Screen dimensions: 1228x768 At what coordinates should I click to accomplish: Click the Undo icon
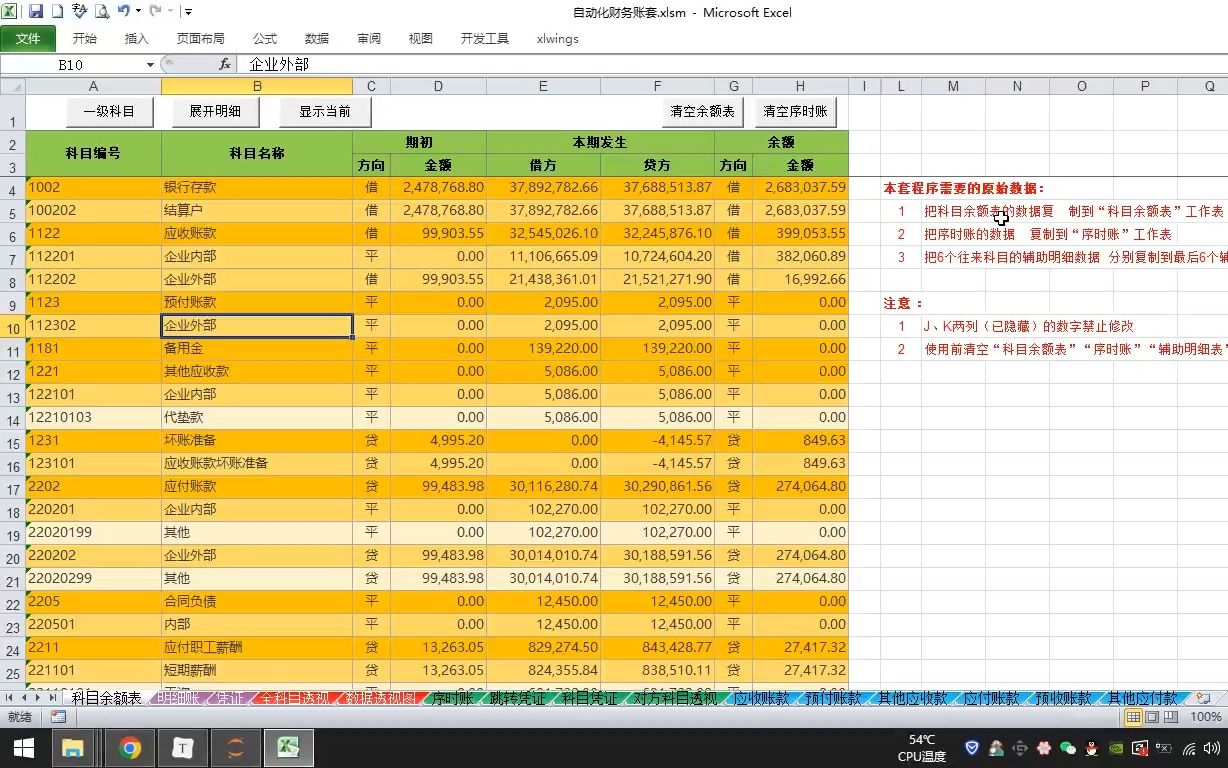[124, 12]
